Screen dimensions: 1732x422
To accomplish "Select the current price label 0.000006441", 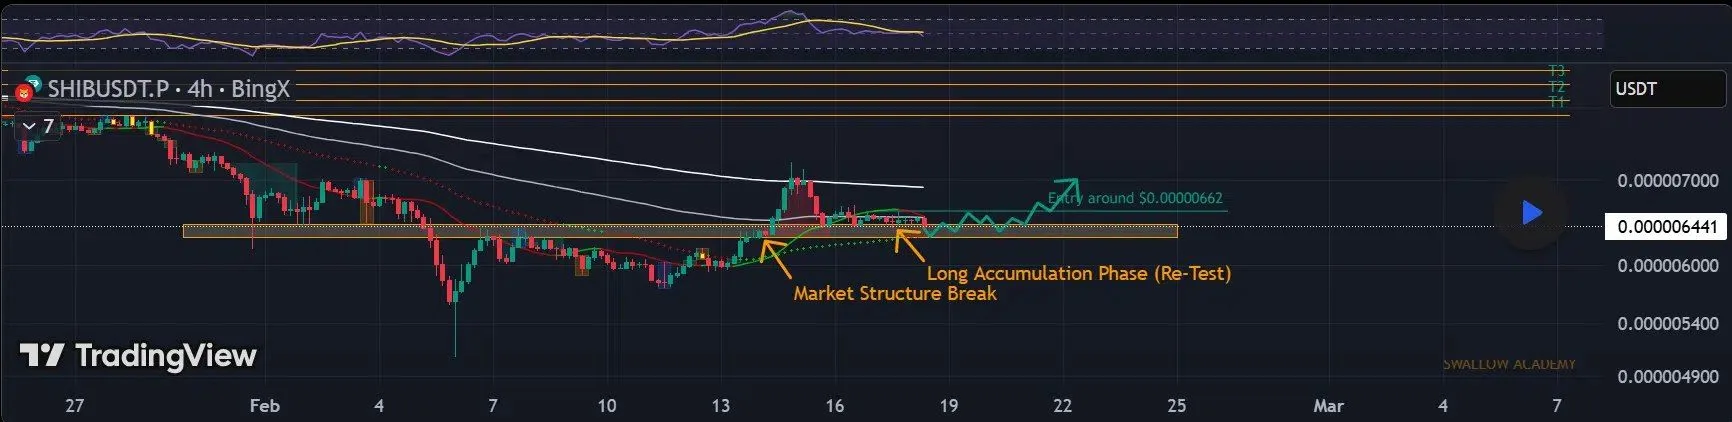I will (x=1666, y=227).
